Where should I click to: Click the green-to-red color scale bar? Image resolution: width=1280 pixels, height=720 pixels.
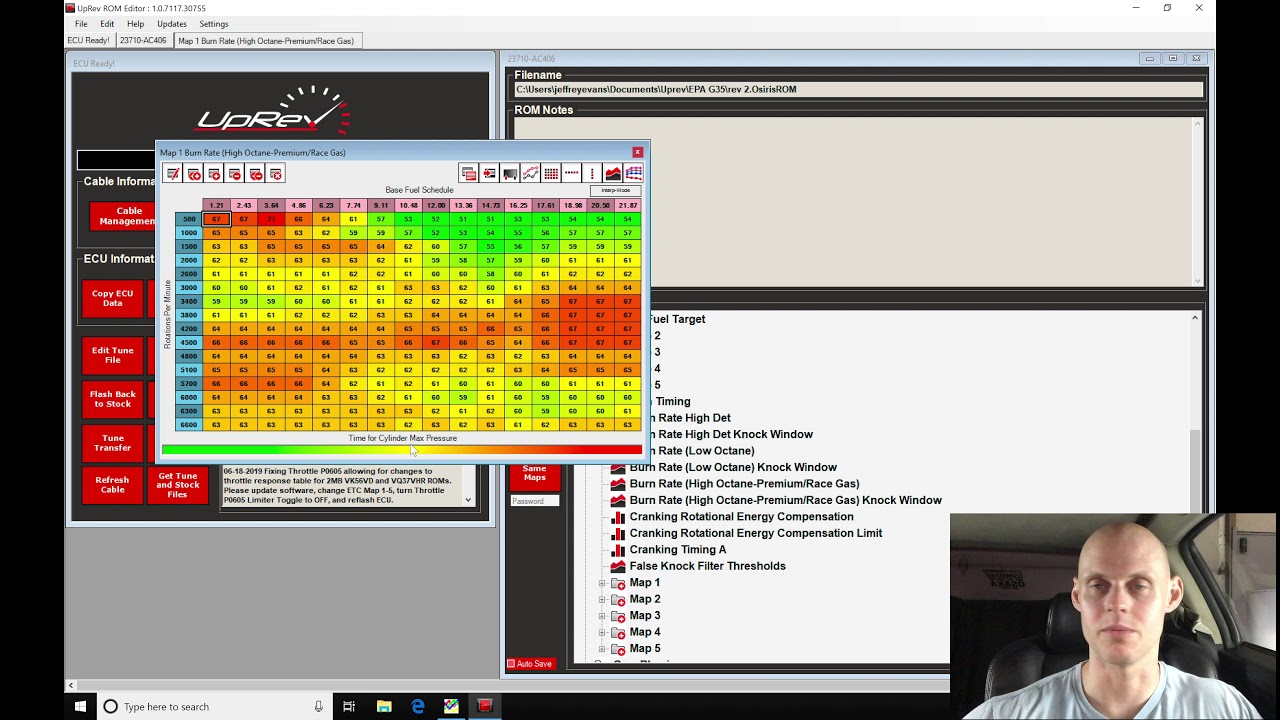coord(402,450)
